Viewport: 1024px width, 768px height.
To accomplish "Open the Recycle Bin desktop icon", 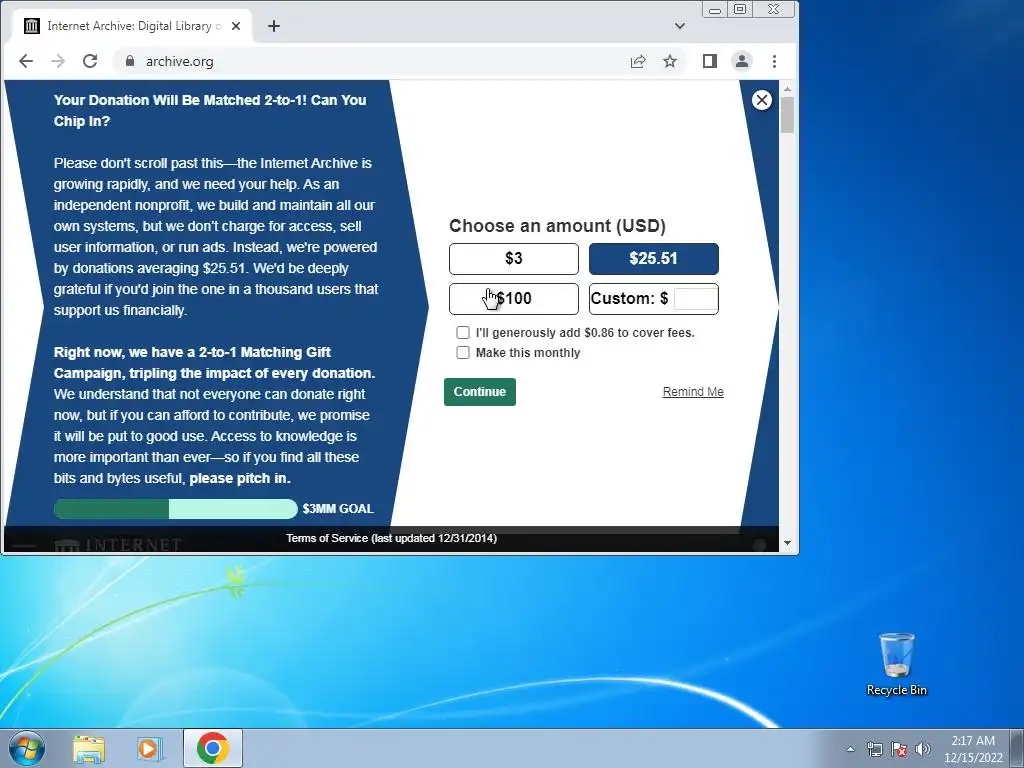I will pyautogui.click(x=897, y=664).
